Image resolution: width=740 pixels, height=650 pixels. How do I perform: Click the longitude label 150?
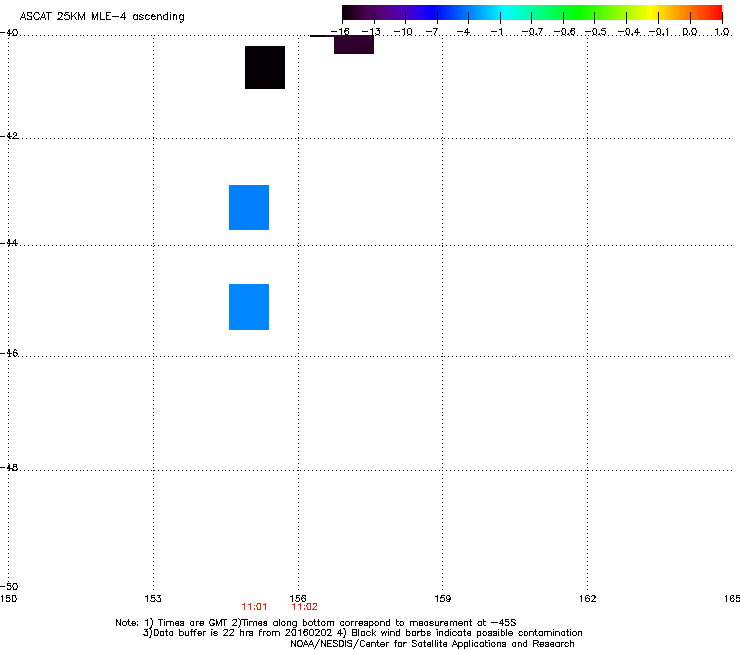pyautogui.click(x=8, y=599)
